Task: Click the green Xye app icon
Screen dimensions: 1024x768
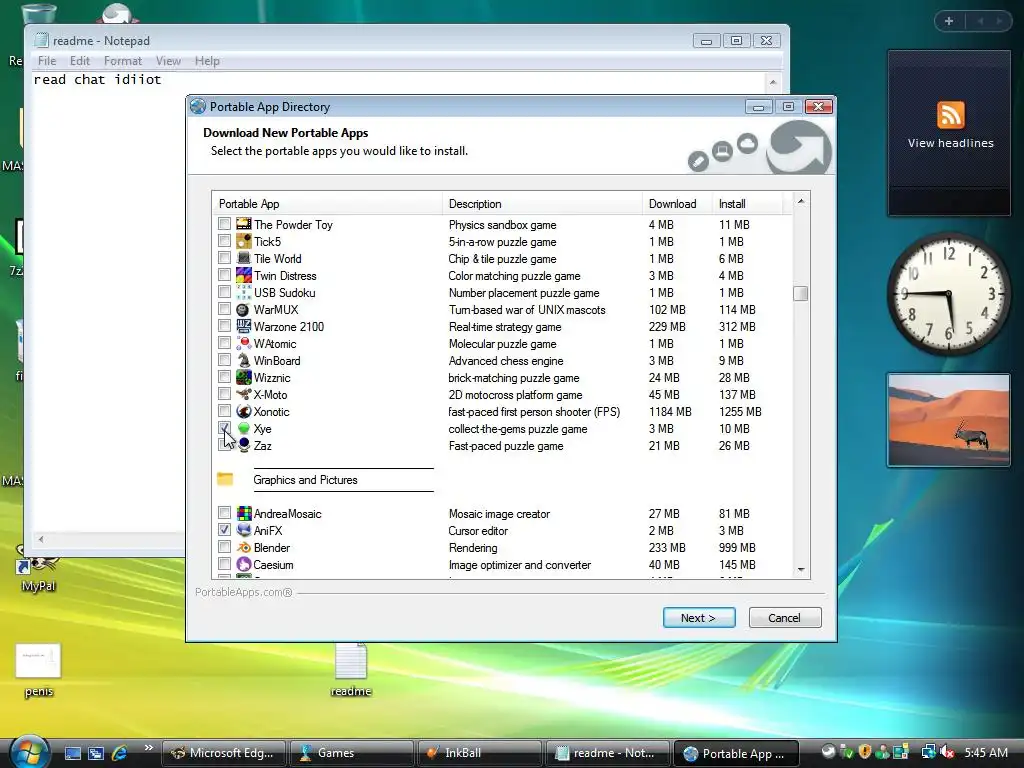Action: pyautogui.click(x=244, y=428)
